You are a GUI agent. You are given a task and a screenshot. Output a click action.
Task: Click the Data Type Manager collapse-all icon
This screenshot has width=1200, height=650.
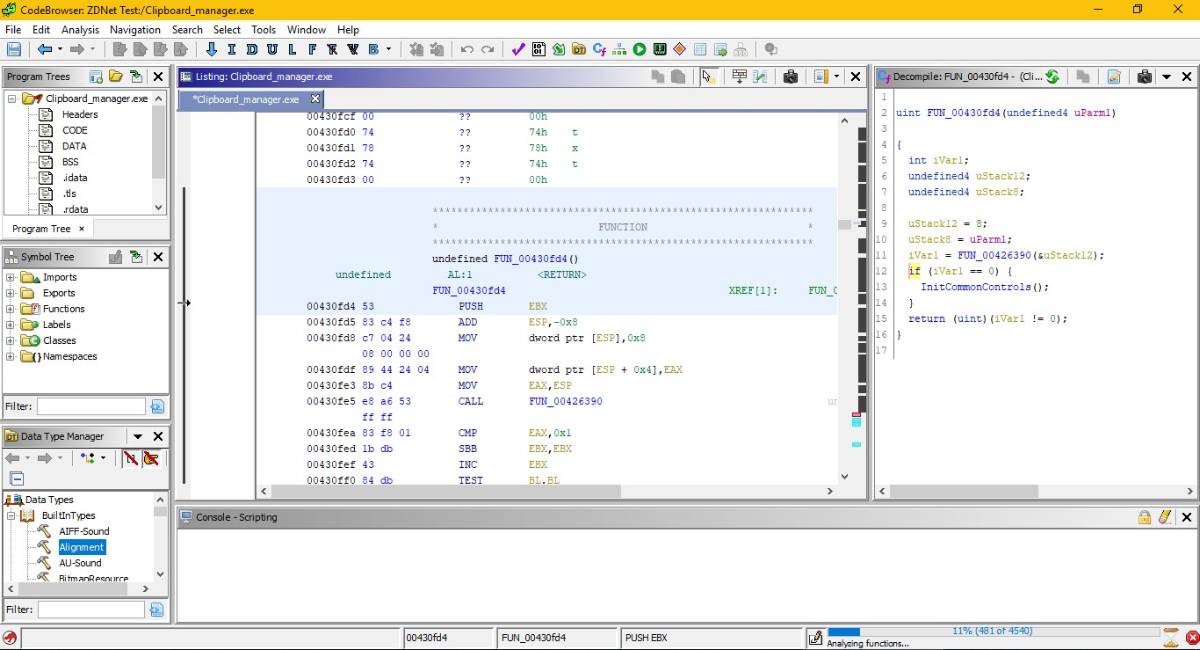click(x=17, y=479)
